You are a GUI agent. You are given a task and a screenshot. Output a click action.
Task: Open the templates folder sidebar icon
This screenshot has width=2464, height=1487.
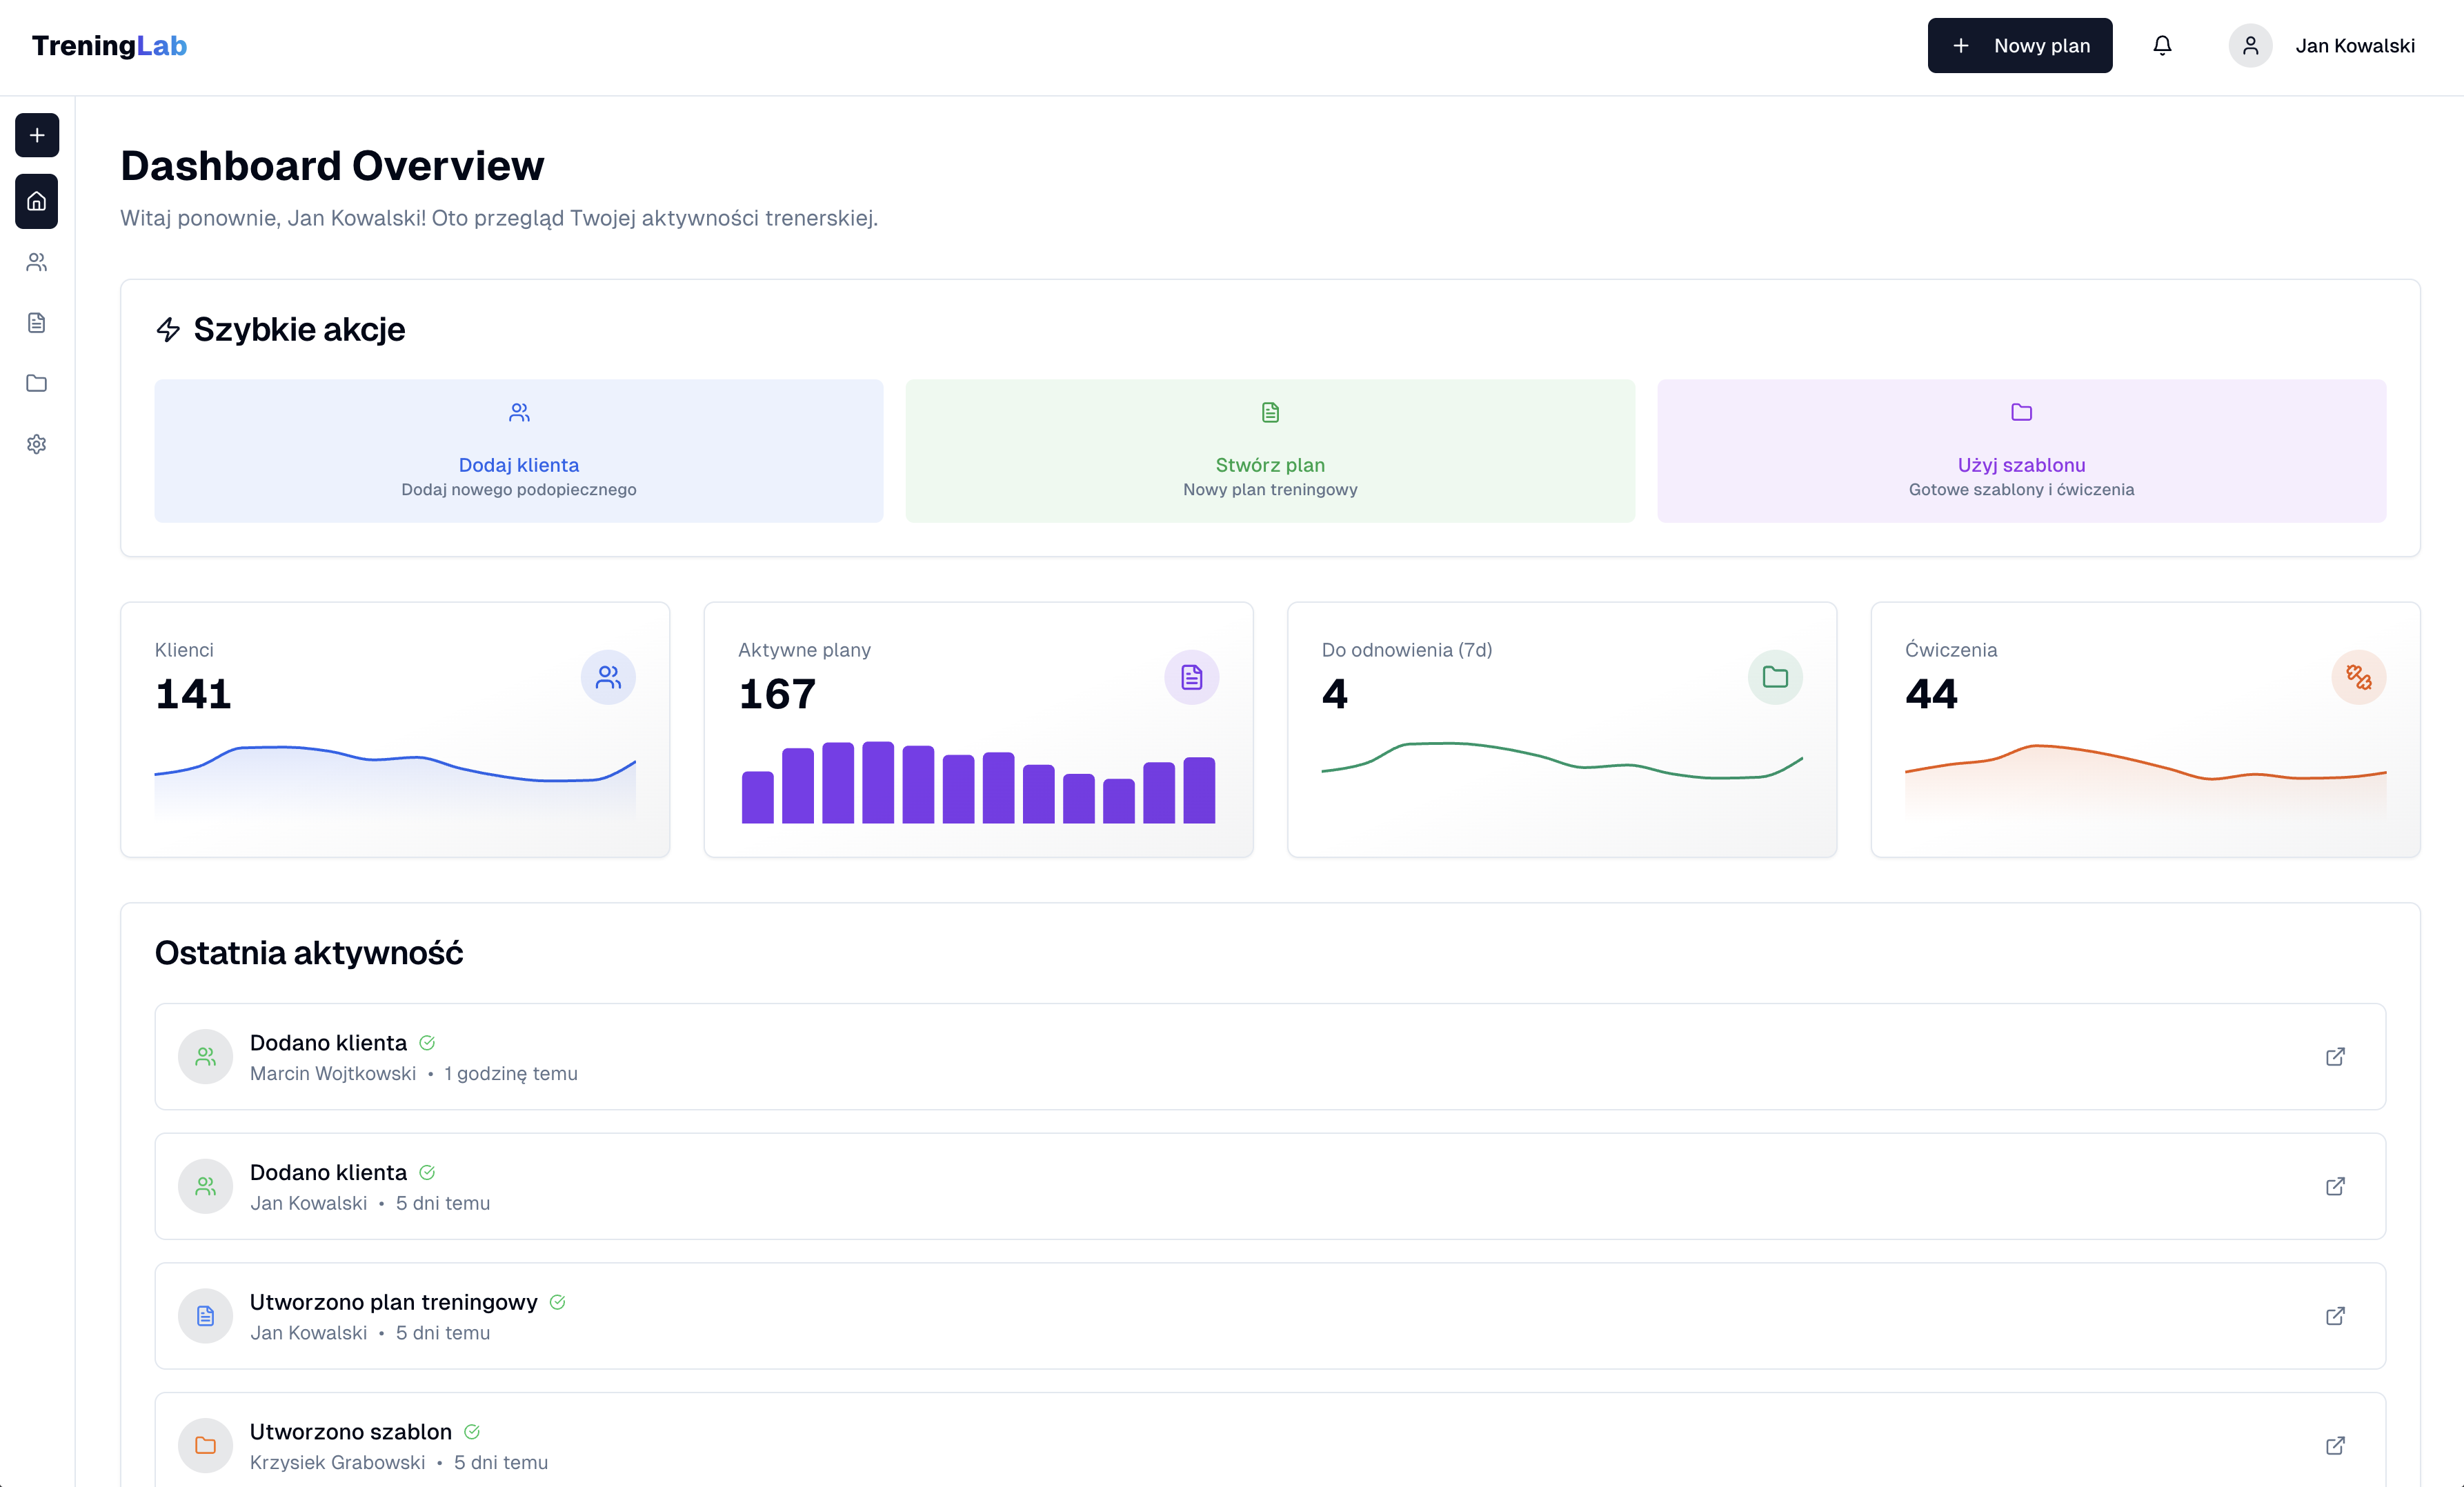point(37,383)
